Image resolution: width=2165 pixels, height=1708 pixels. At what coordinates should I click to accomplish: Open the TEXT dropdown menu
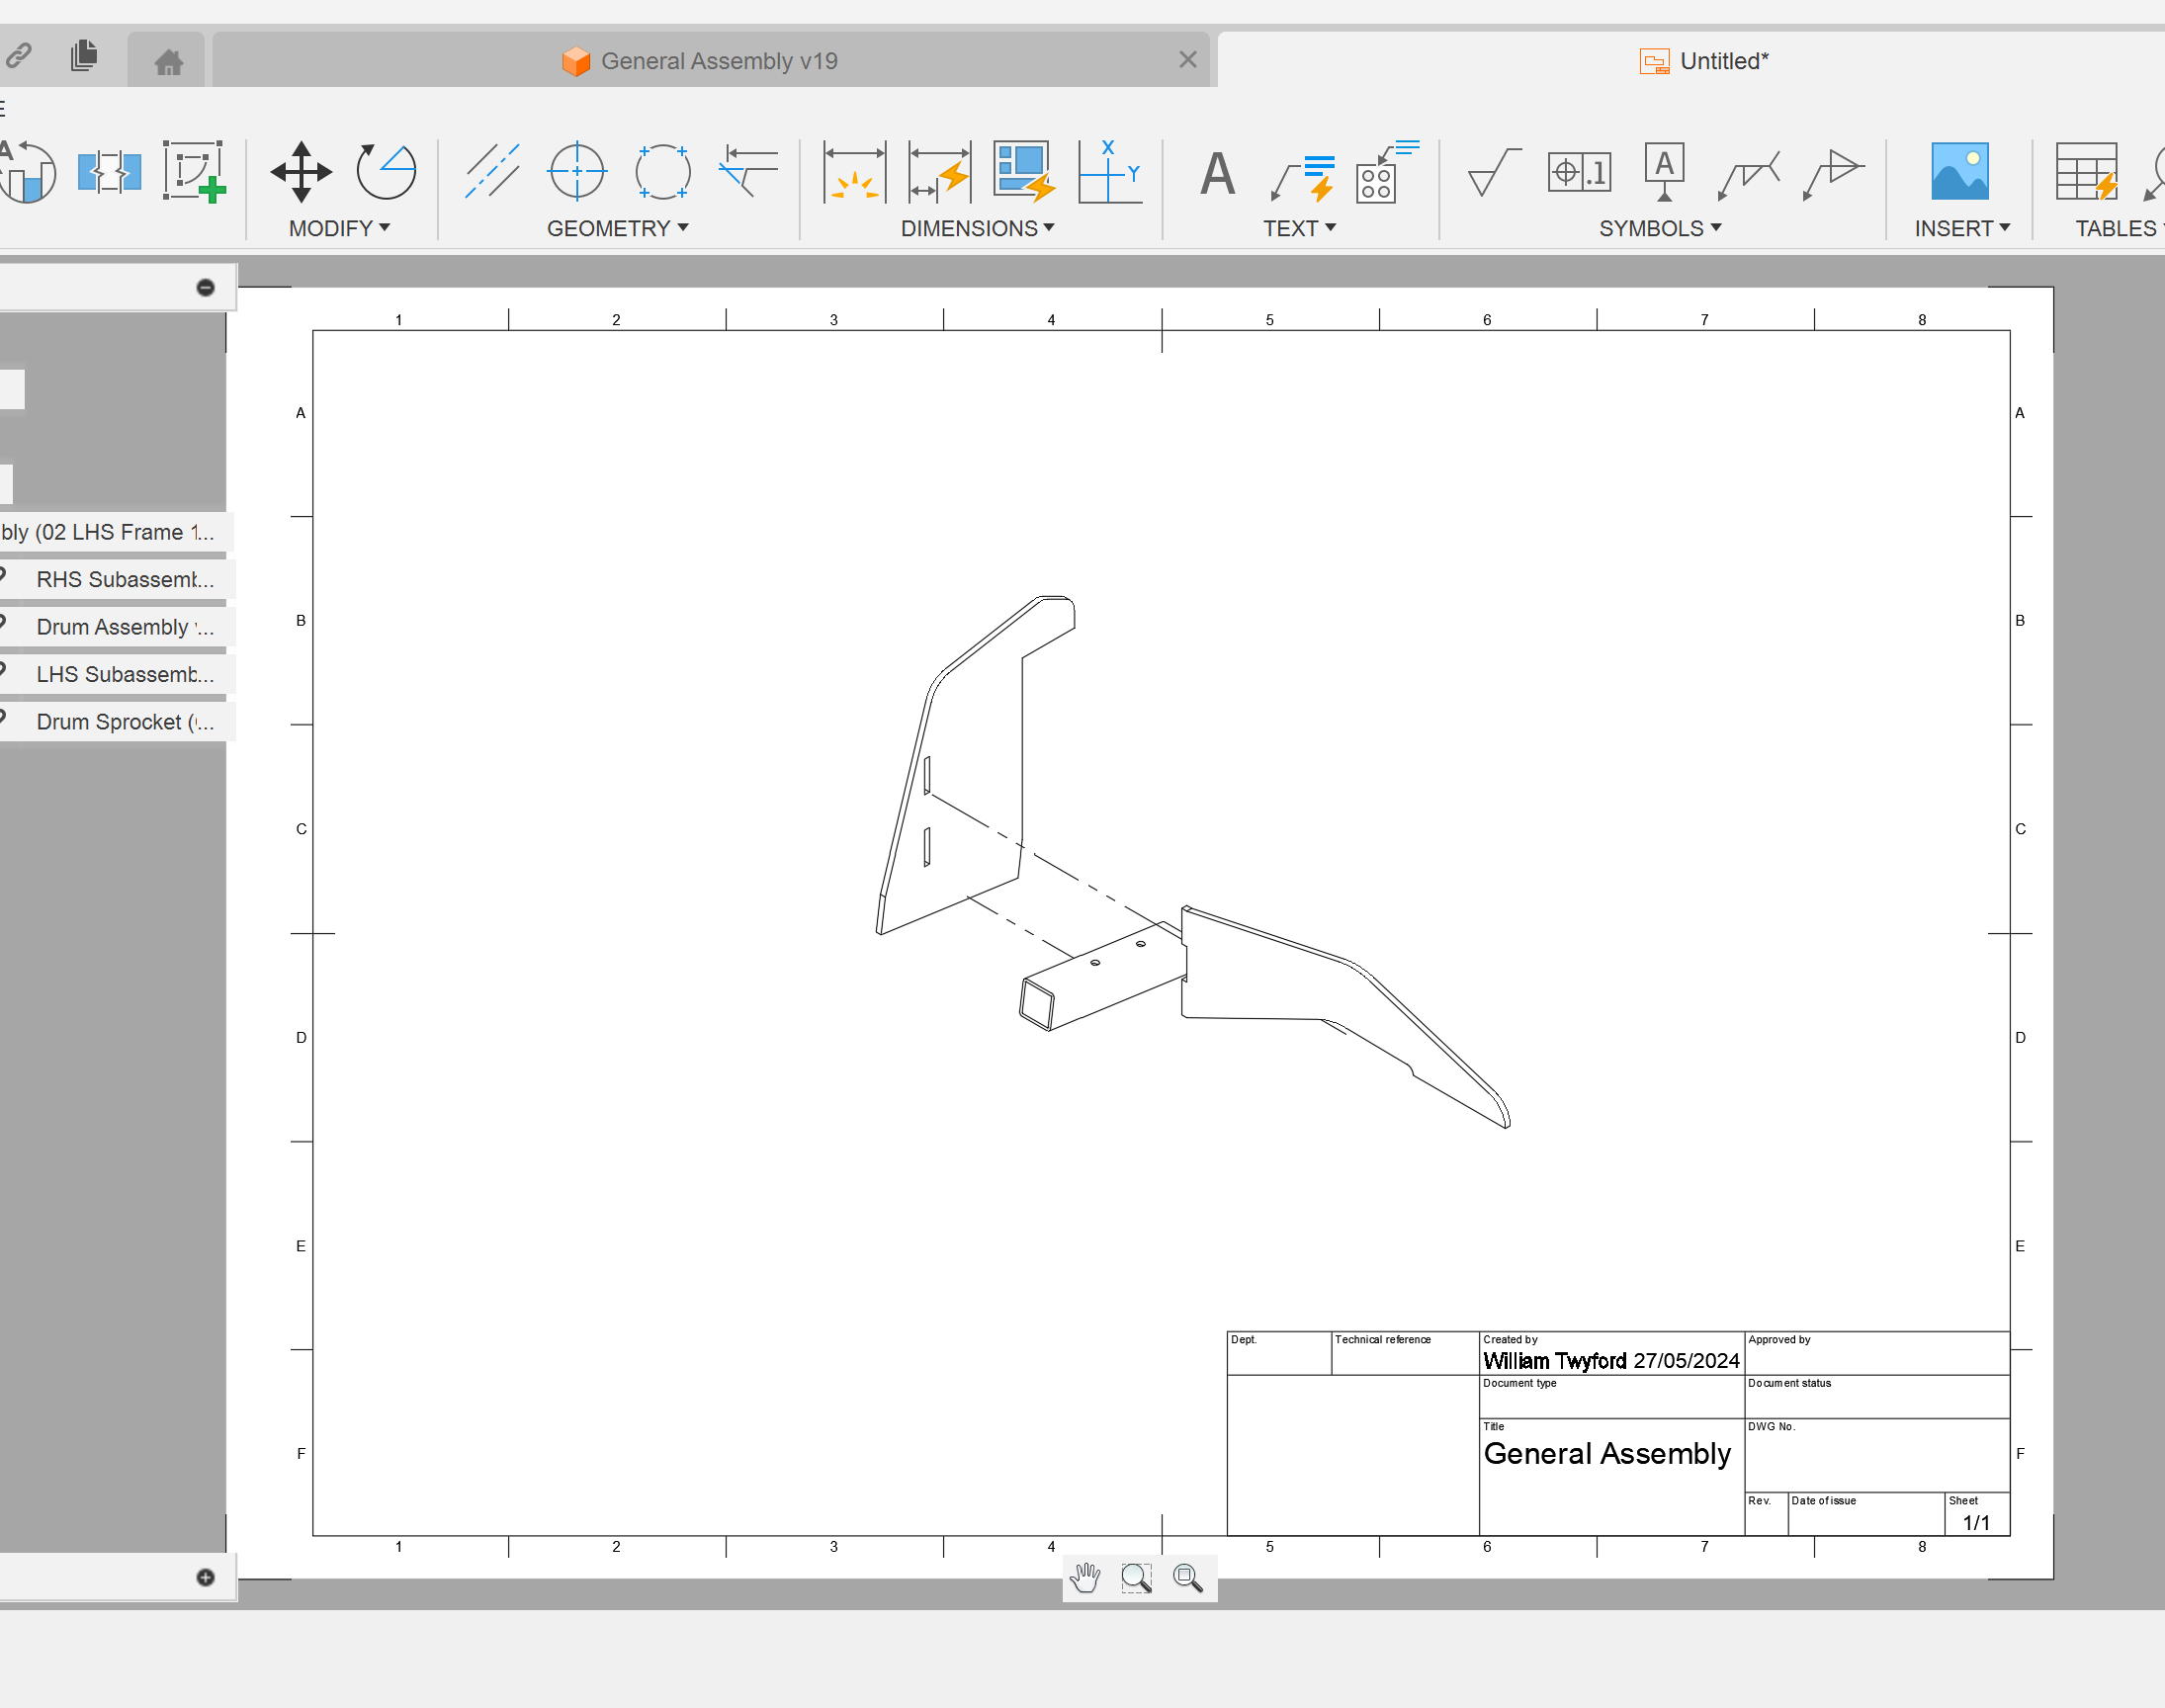point(1299,228)
